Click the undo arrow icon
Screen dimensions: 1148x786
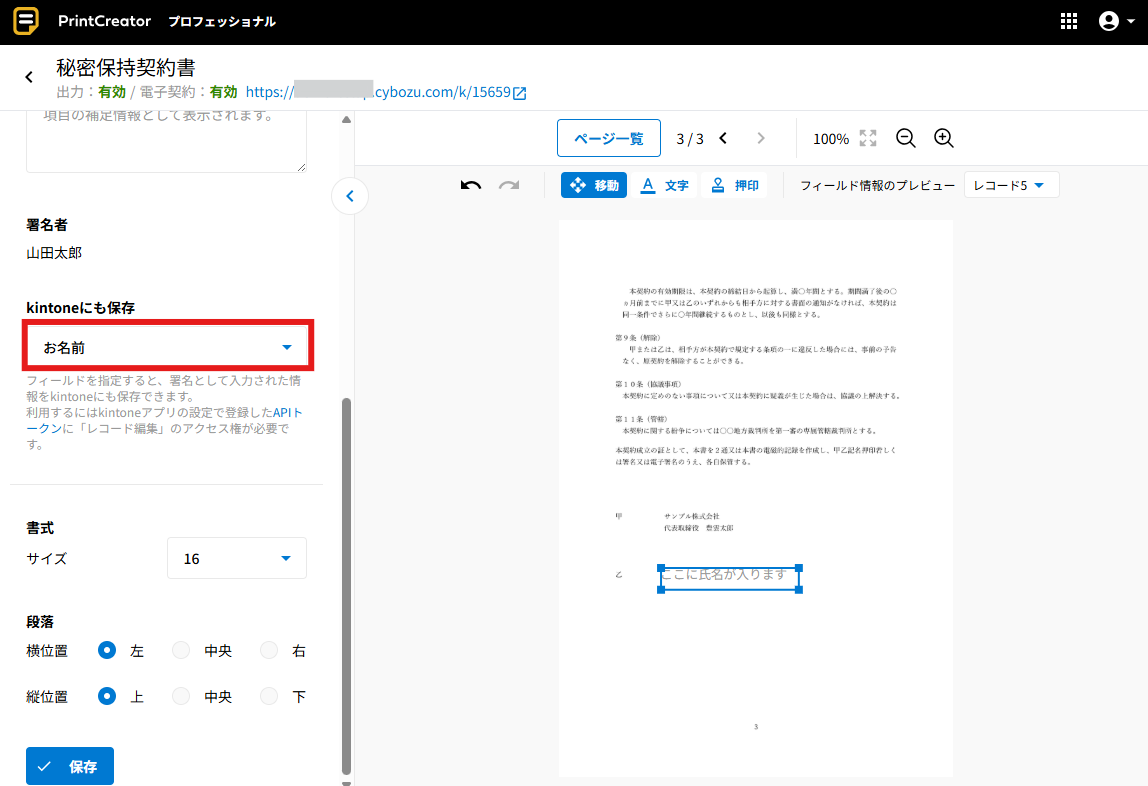point(471,185)
